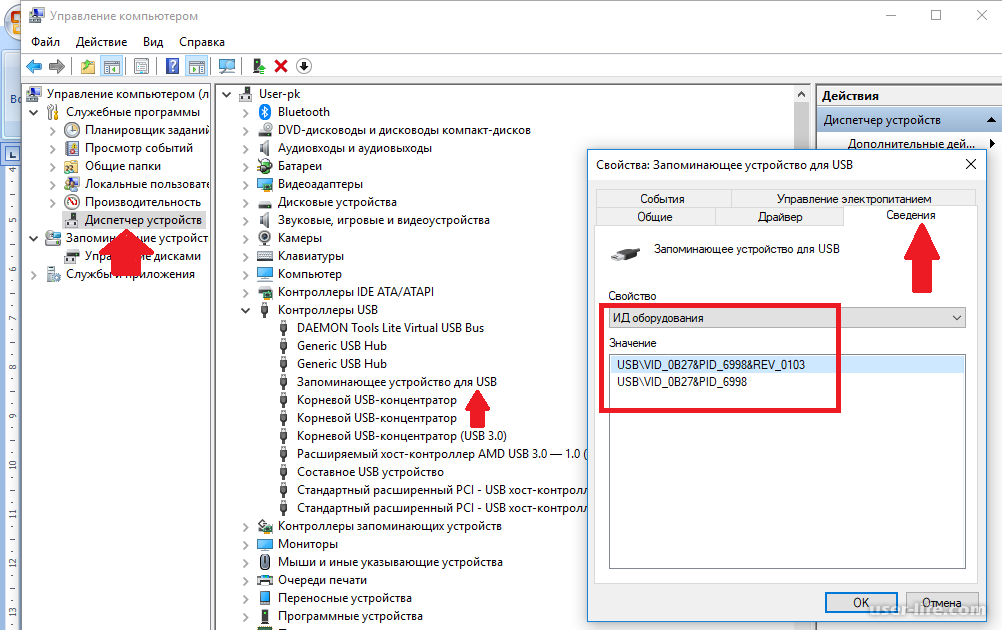Collapse the Контроллеры USB node
Image resolution: width=1002 pixels, height=630 pixels.
(245, 311)
